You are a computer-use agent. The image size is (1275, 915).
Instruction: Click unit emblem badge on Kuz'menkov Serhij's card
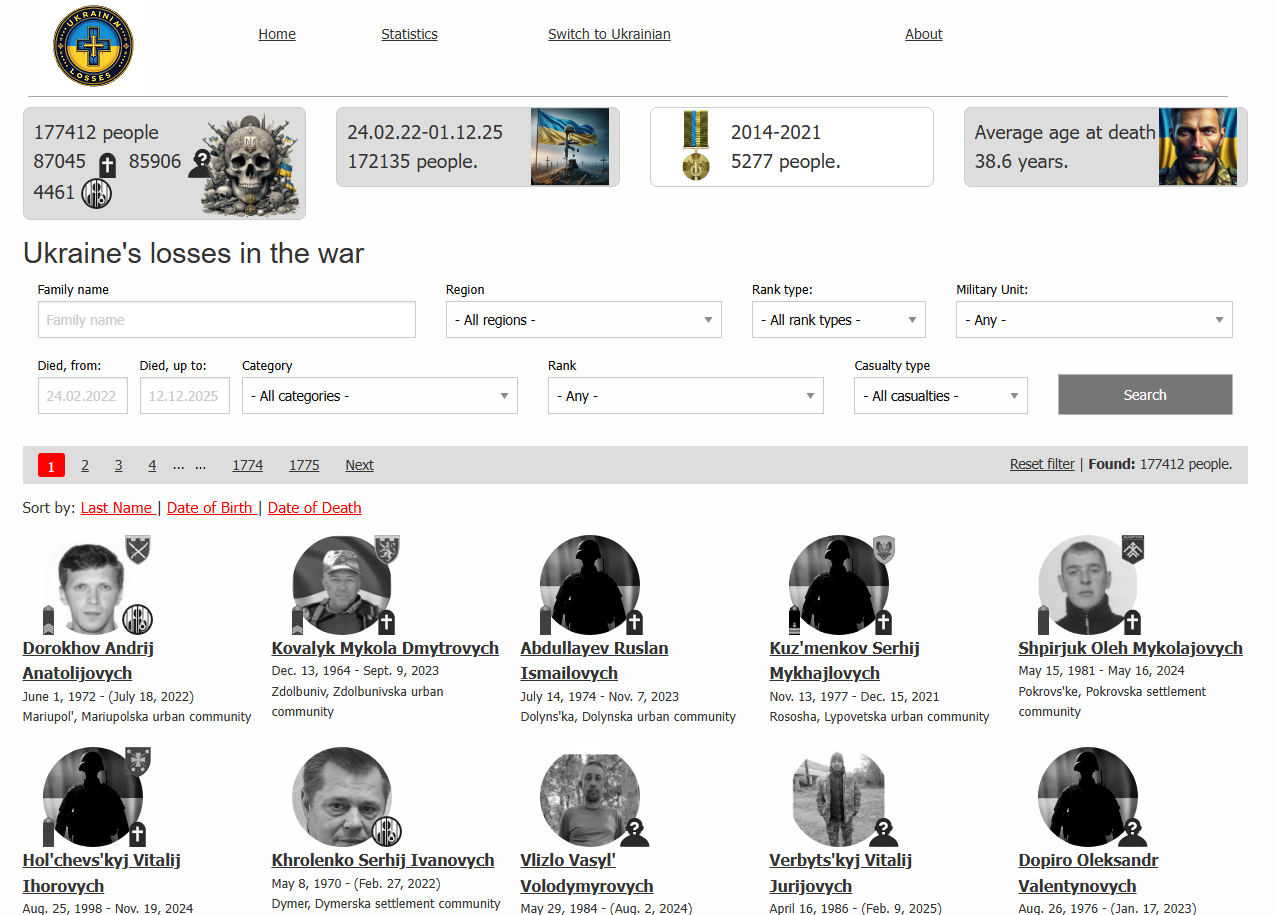pos(884,550)
